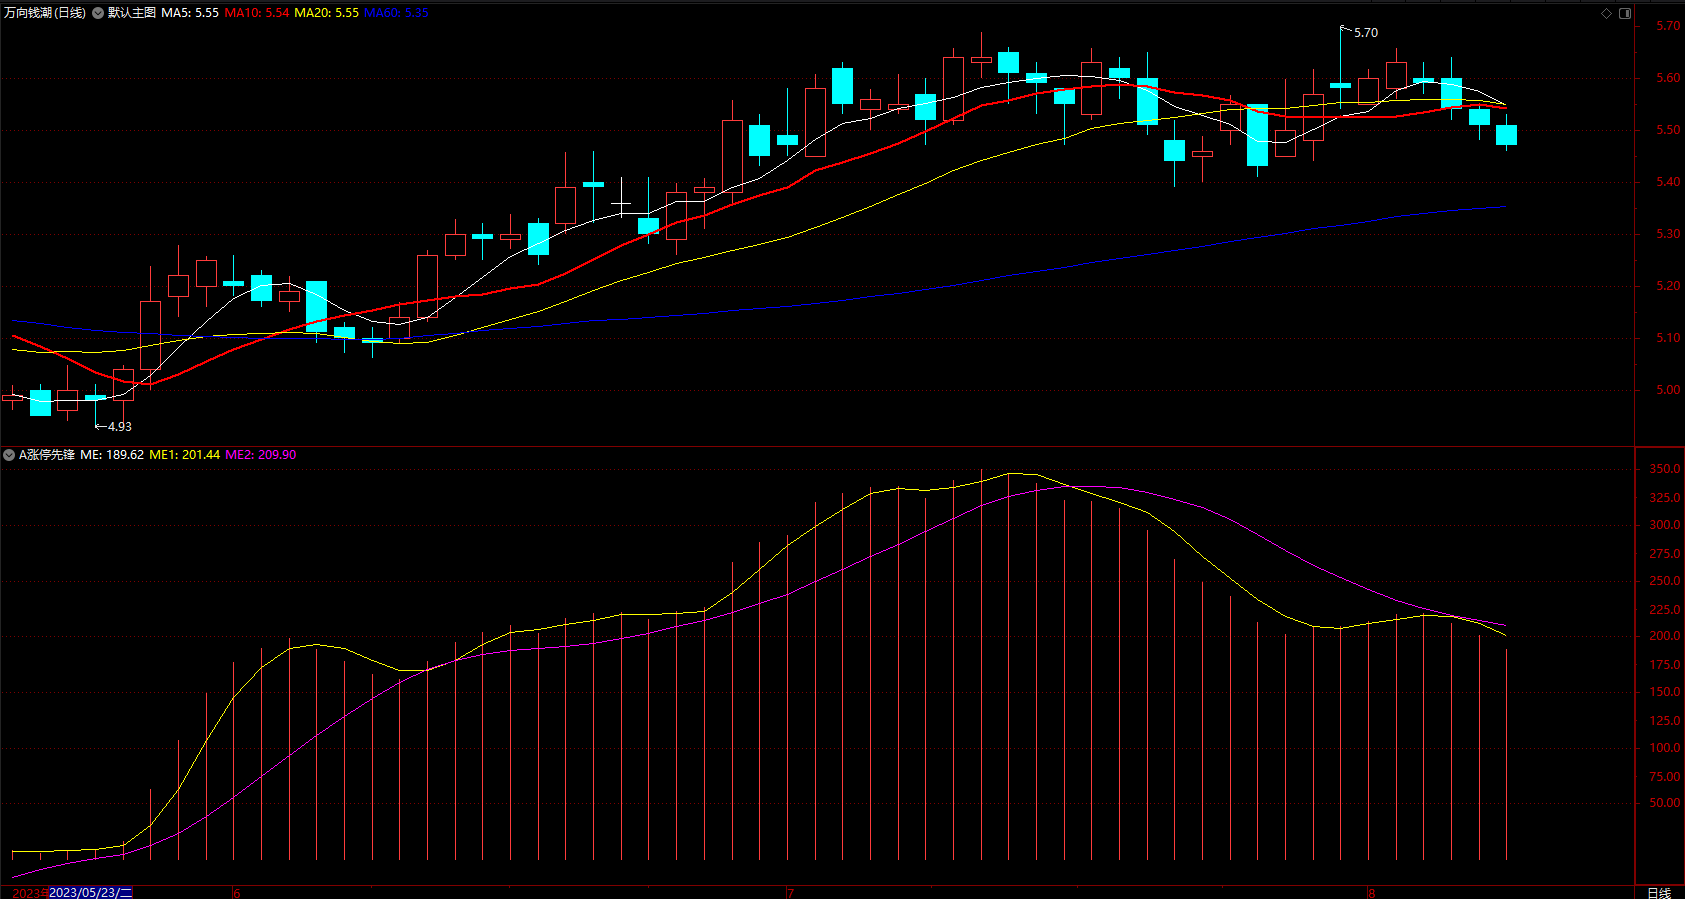Screen dimensions: 1685x899
Task: Toggle the side panel icon at top right
Action: point(1625,13)
